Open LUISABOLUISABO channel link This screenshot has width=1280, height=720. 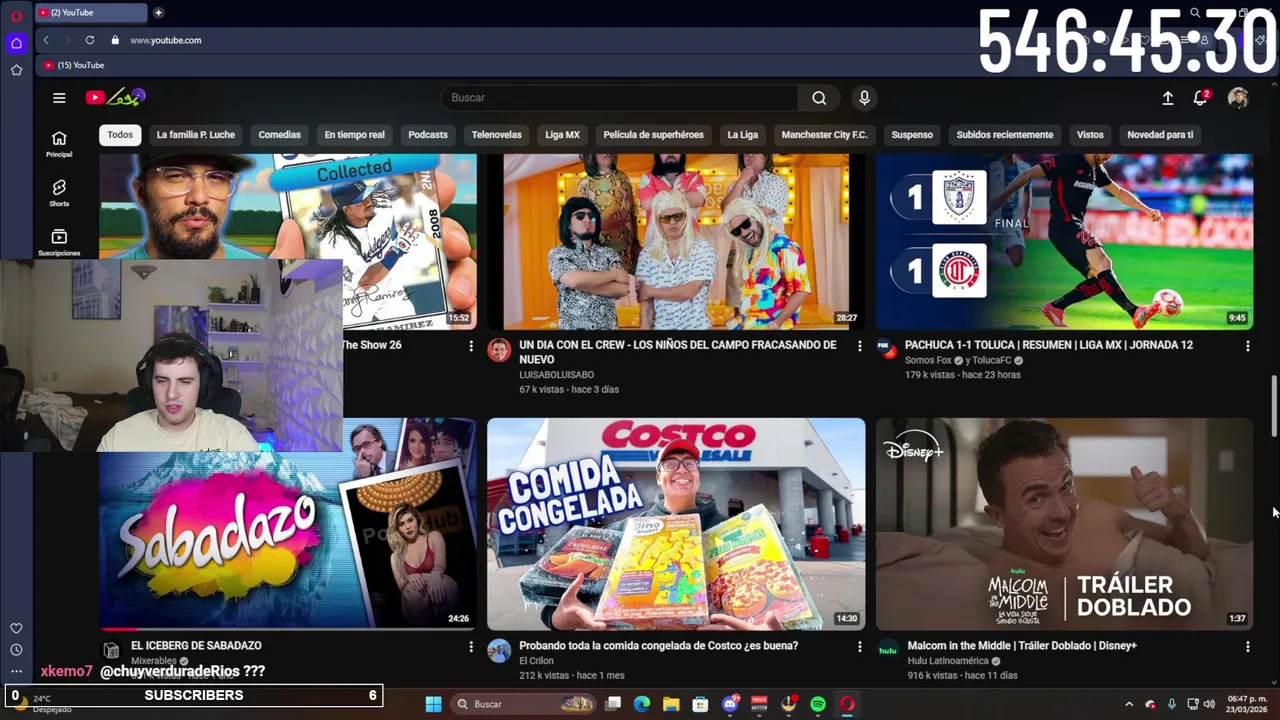point(557,375)
